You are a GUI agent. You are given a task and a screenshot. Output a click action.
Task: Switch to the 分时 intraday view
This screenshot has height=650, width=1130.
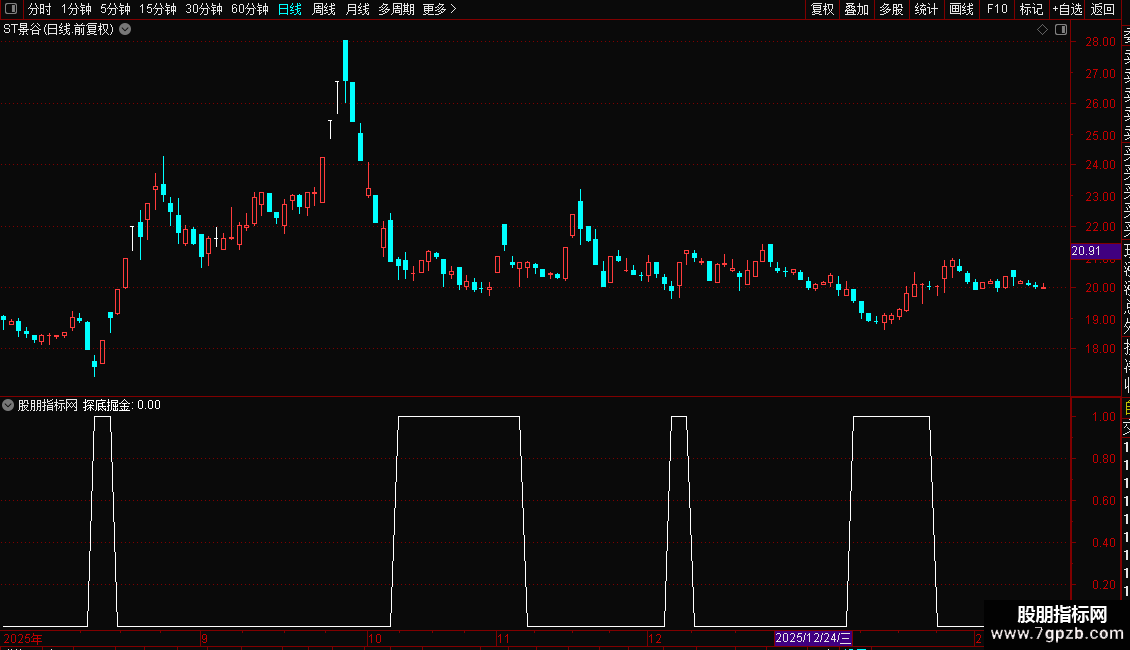click(40, 9)
